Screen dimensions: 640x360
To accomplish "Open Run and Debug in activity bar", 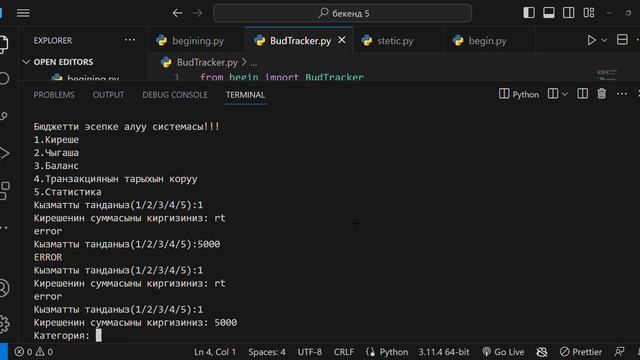I will pos(4,153).
